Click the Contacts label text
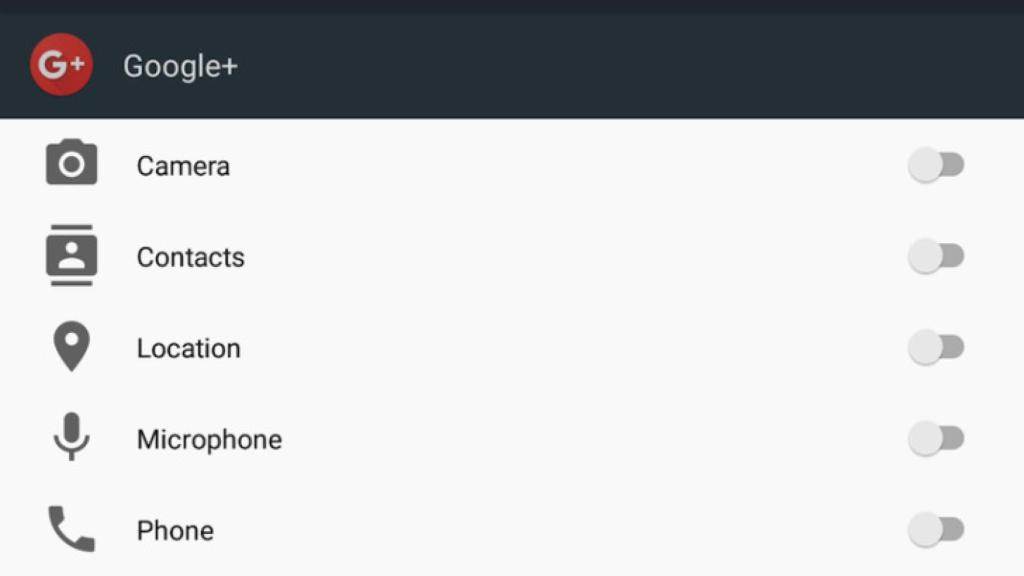The height and width of the screenshot is (576, 1024). (x=190, y=257)
